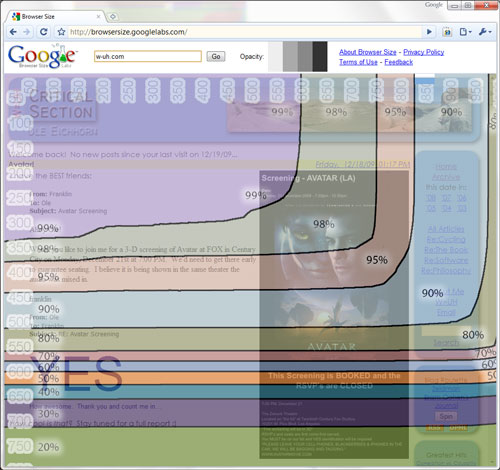Open the wrench tools menu
Viewport: 500px width, 470px height.
point(485,32)
